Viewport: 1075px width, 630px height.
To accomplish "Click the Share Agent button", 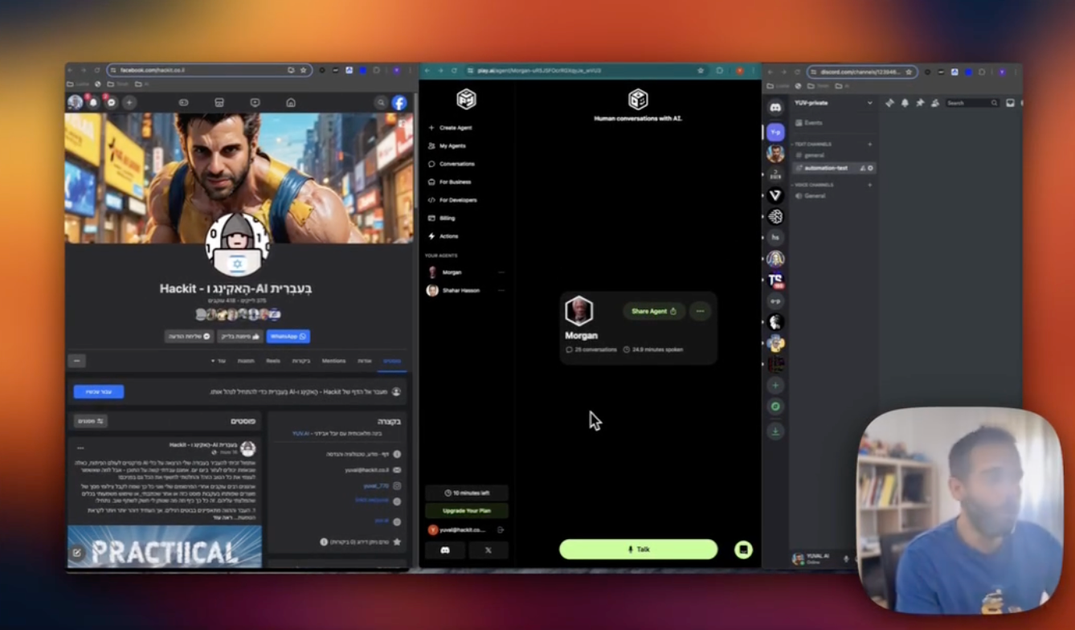I will pos(654,311).
